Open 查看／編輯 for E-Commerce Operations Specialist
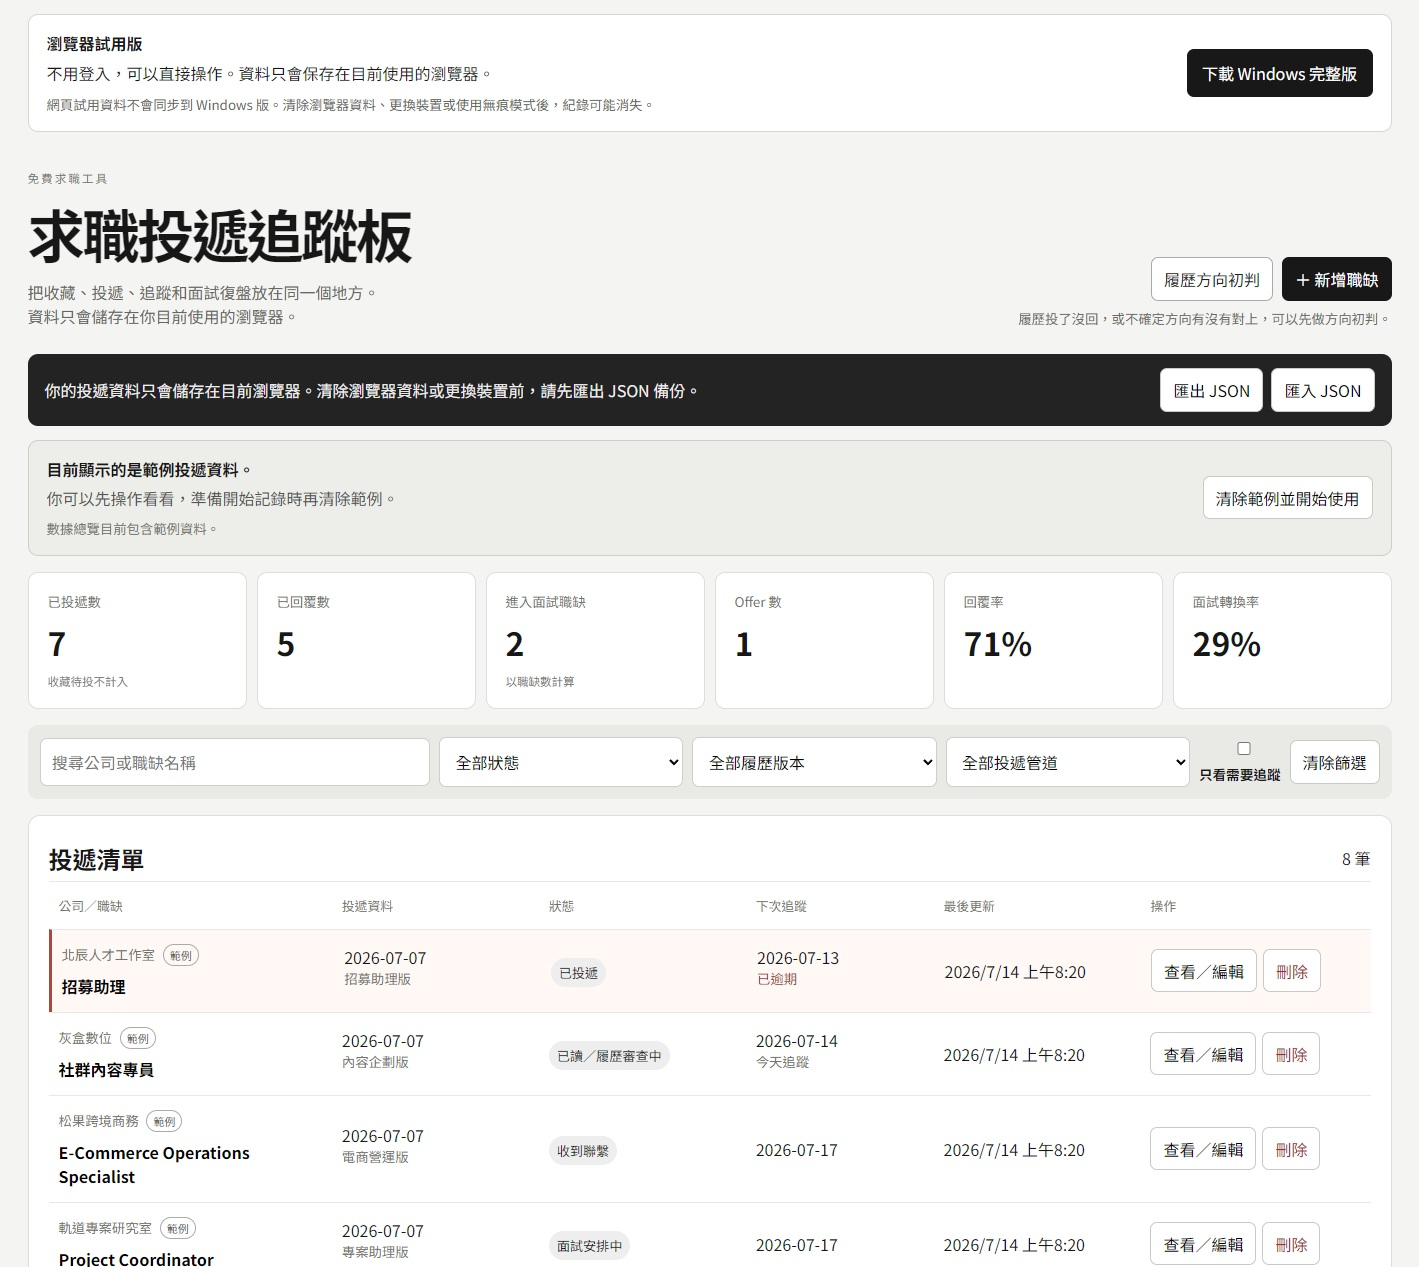 click(x=1203, y=1149)
